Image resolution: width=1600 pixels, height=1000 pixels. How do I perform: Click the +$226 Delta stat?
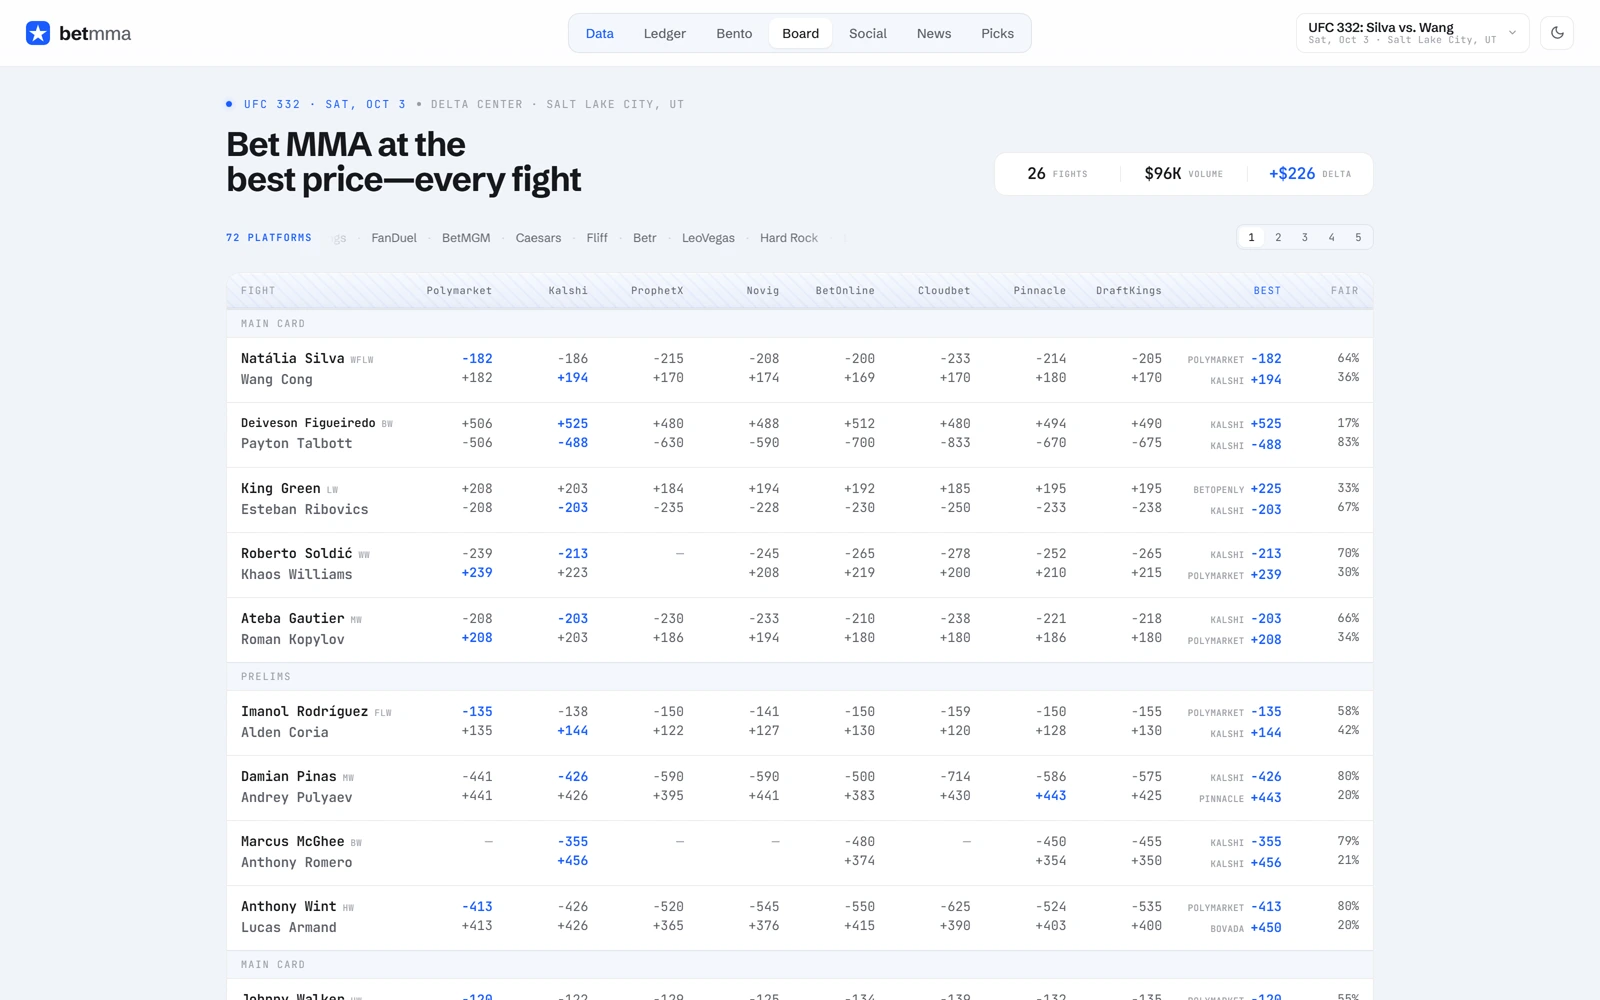click(x=1310, y=174)
